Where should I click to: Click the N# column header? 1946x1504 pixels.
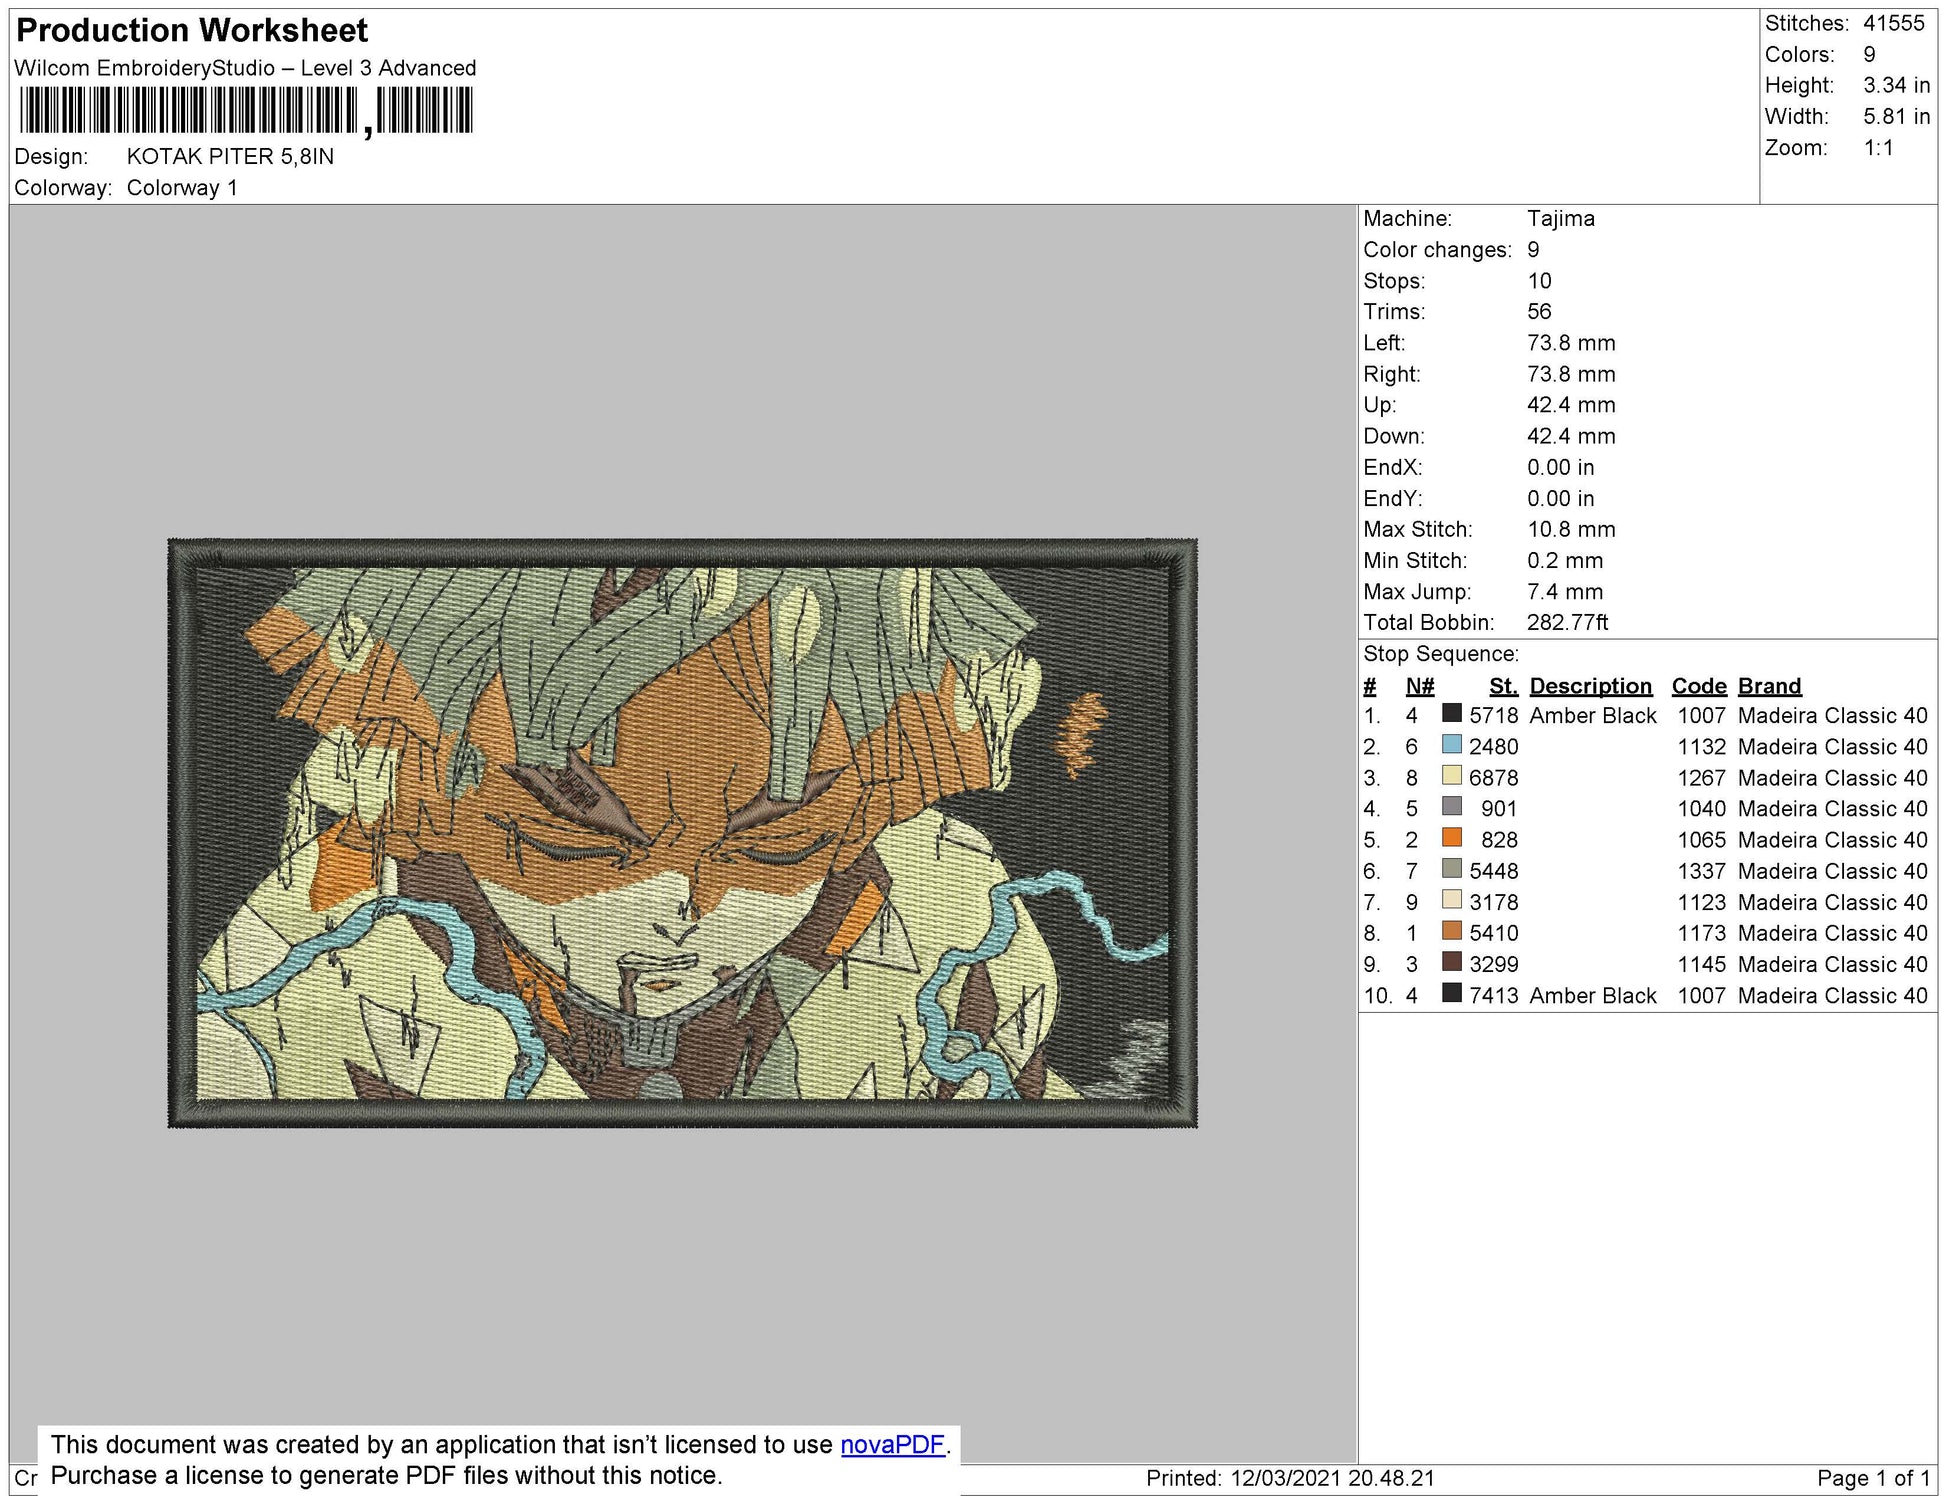point(1419,686)
